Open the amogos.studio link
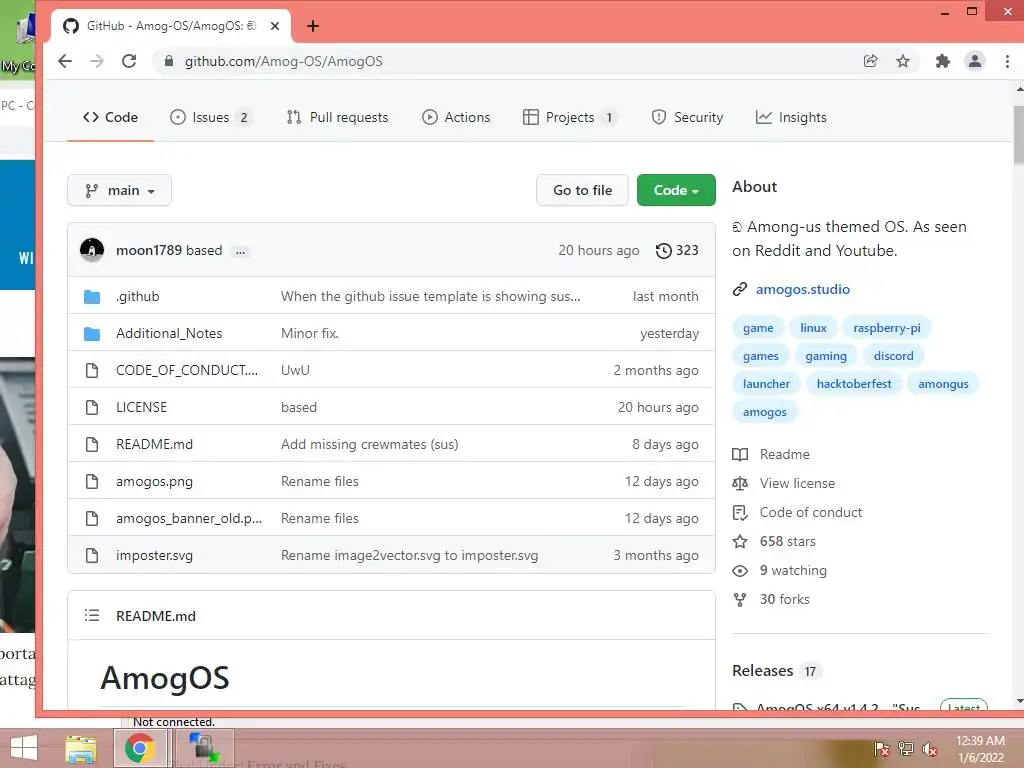1024x768 pixels. pyautogui.click(x=803, y=289)
